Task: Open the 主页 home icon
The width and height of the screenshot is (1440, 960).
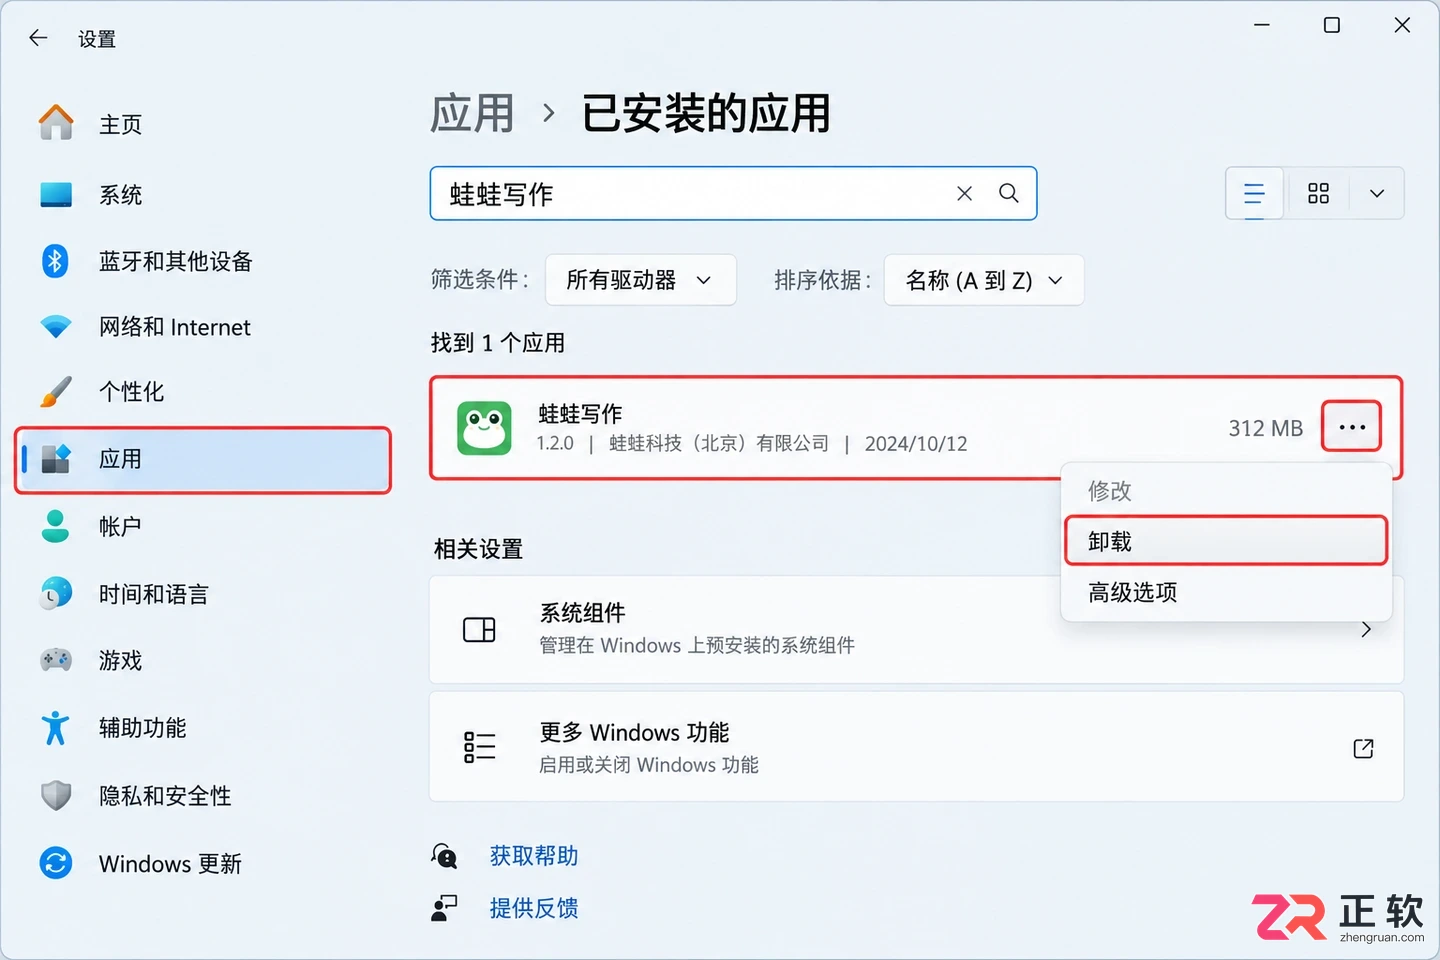Action: (56, 123)
